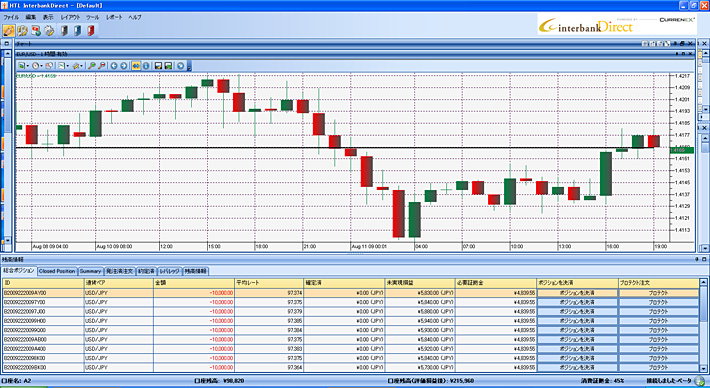This screenshot has height=388, width=710.
Task: Click the red window with globe icon
Action: 36,31
